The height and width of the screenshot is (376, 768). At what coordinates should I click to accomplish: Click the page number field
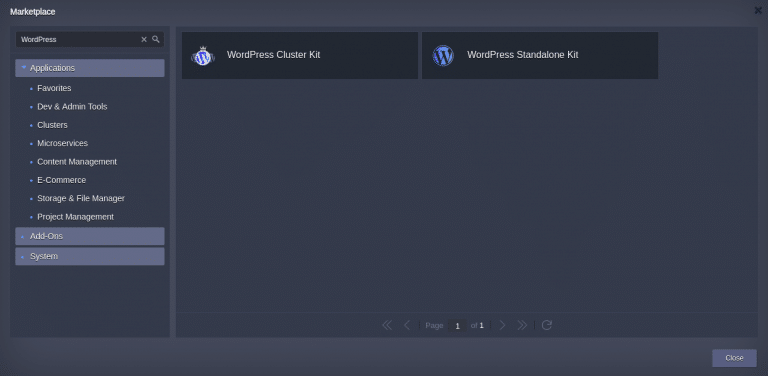coord(457,326)
